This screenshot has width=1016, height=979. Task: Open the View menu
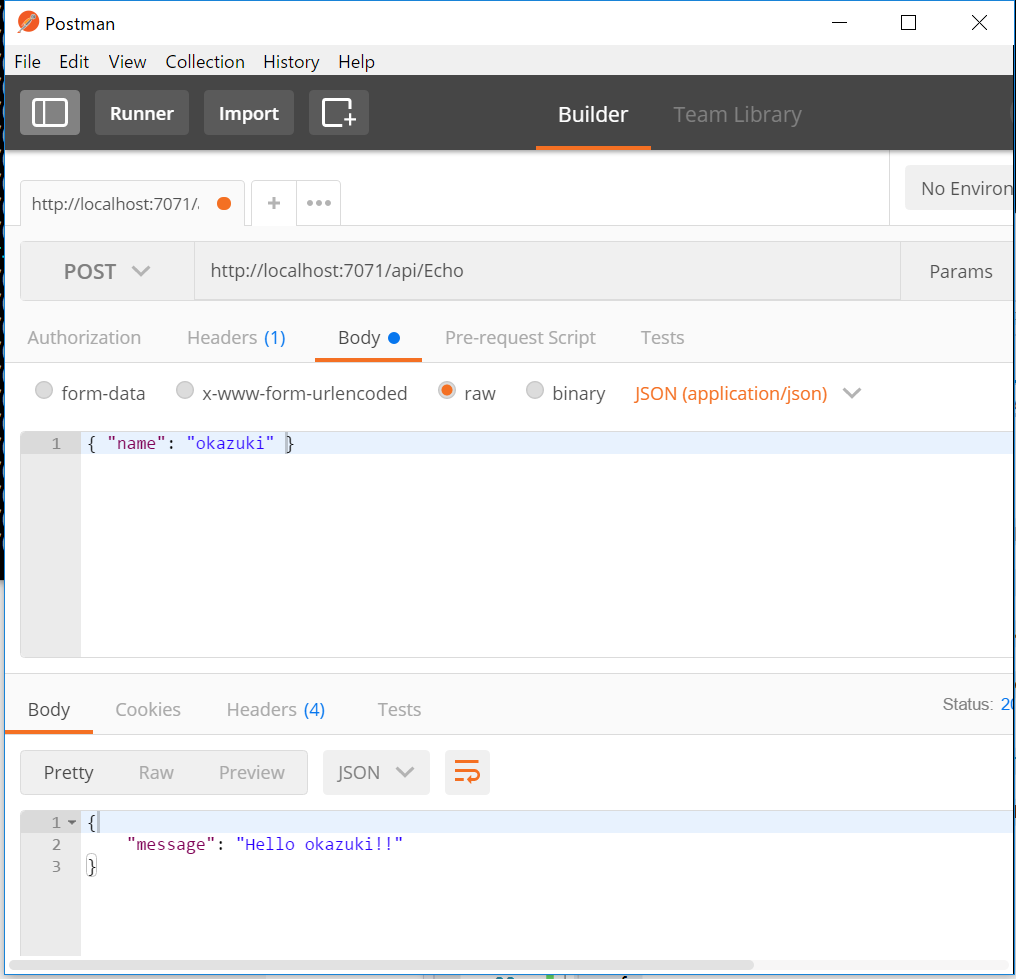127,62
